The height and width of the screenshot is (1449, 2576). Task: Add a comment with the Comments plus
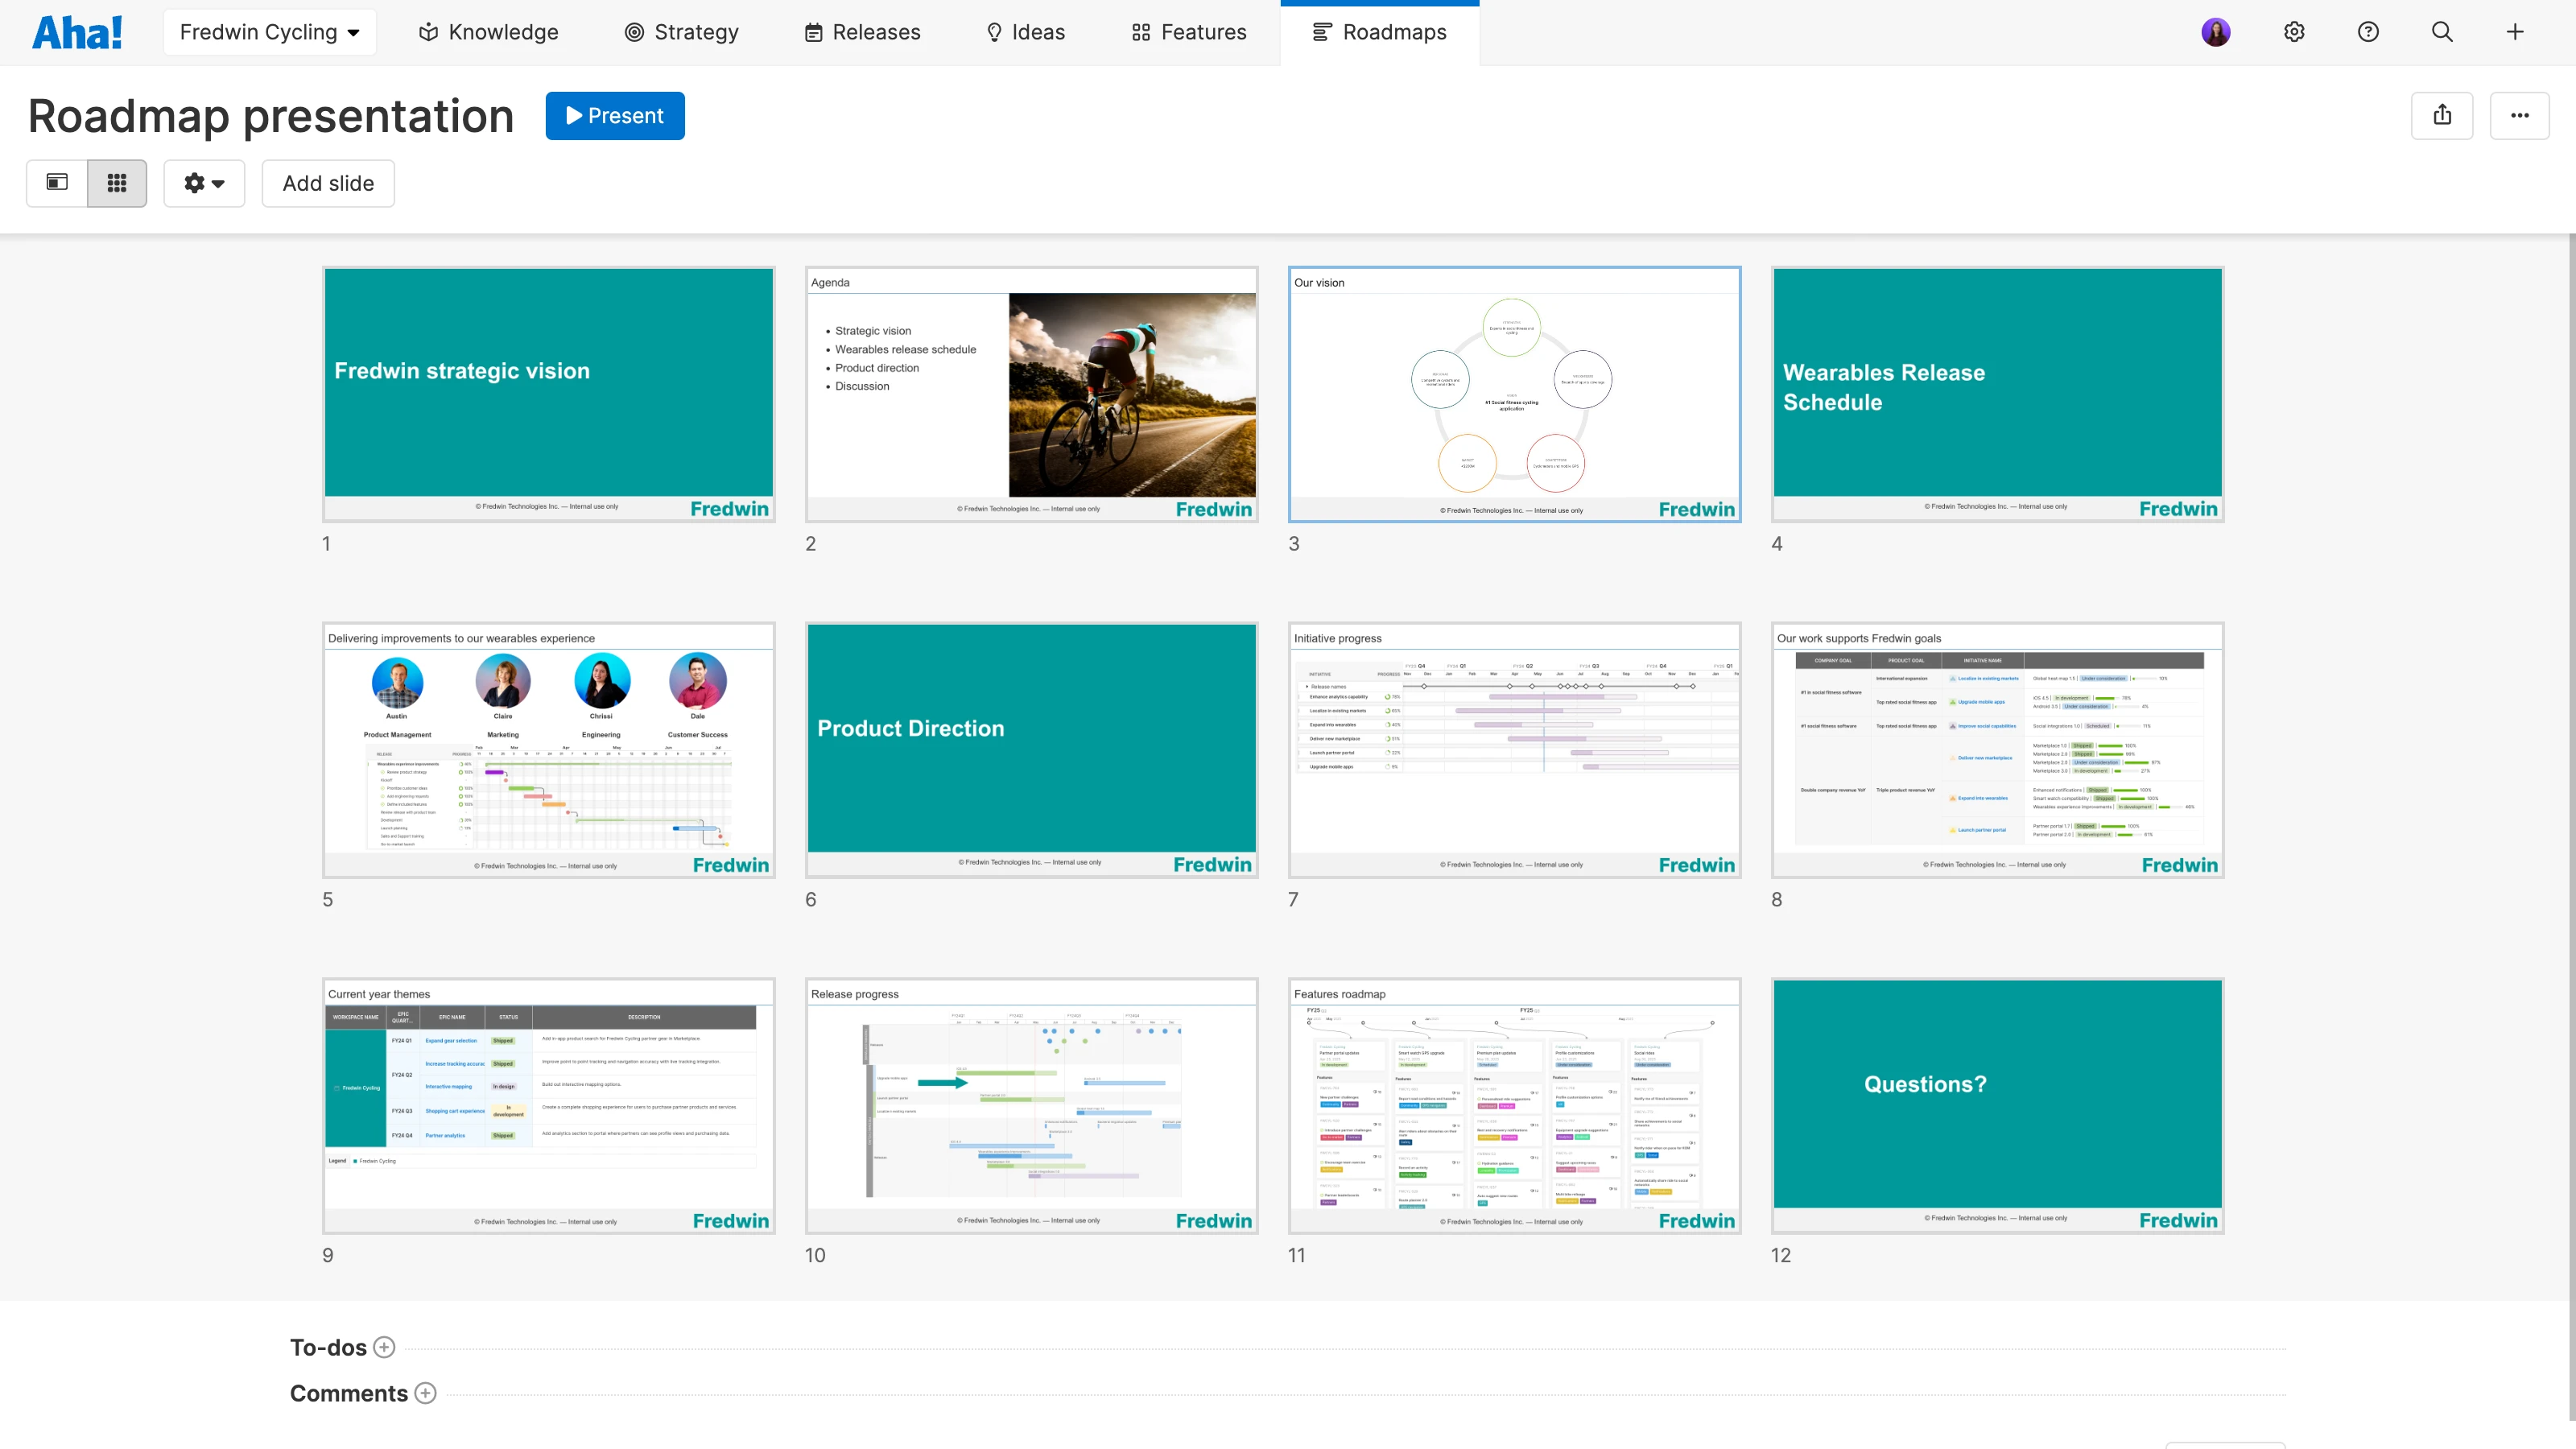pos(425,1392)
